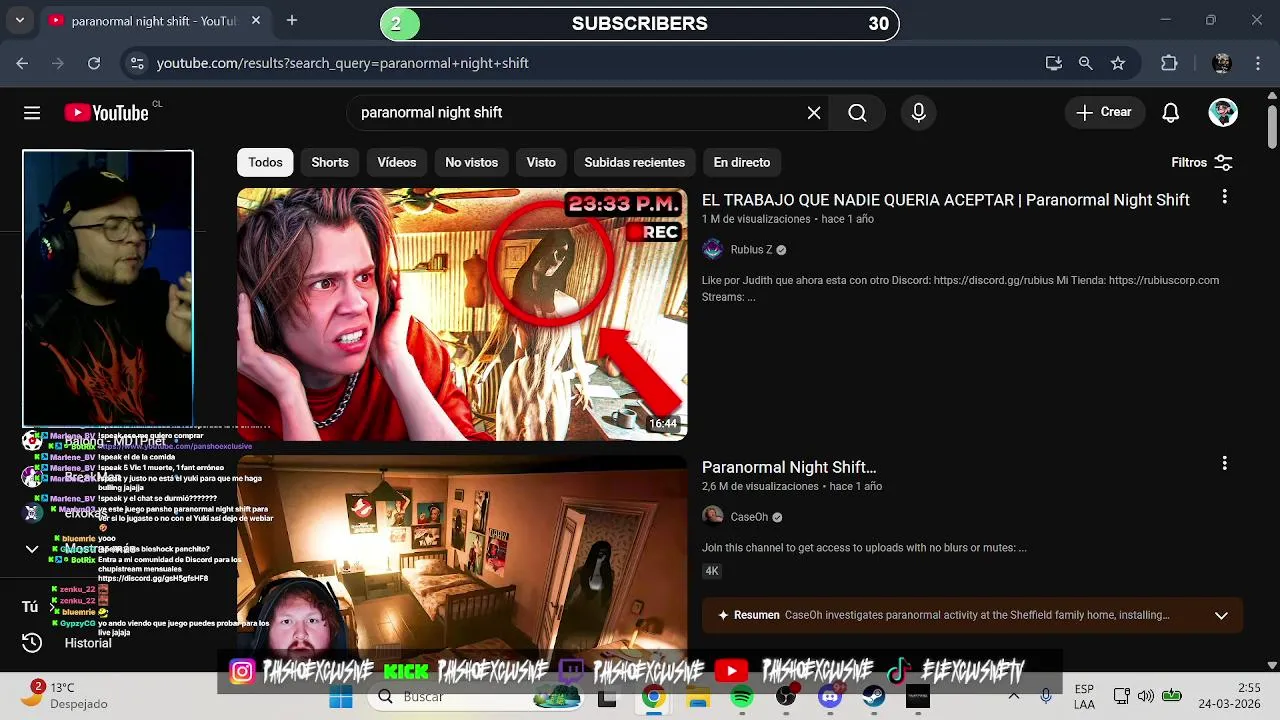Open the YouTube account avatar menu
The image size is (1280, 720).
pos(1223,112)
